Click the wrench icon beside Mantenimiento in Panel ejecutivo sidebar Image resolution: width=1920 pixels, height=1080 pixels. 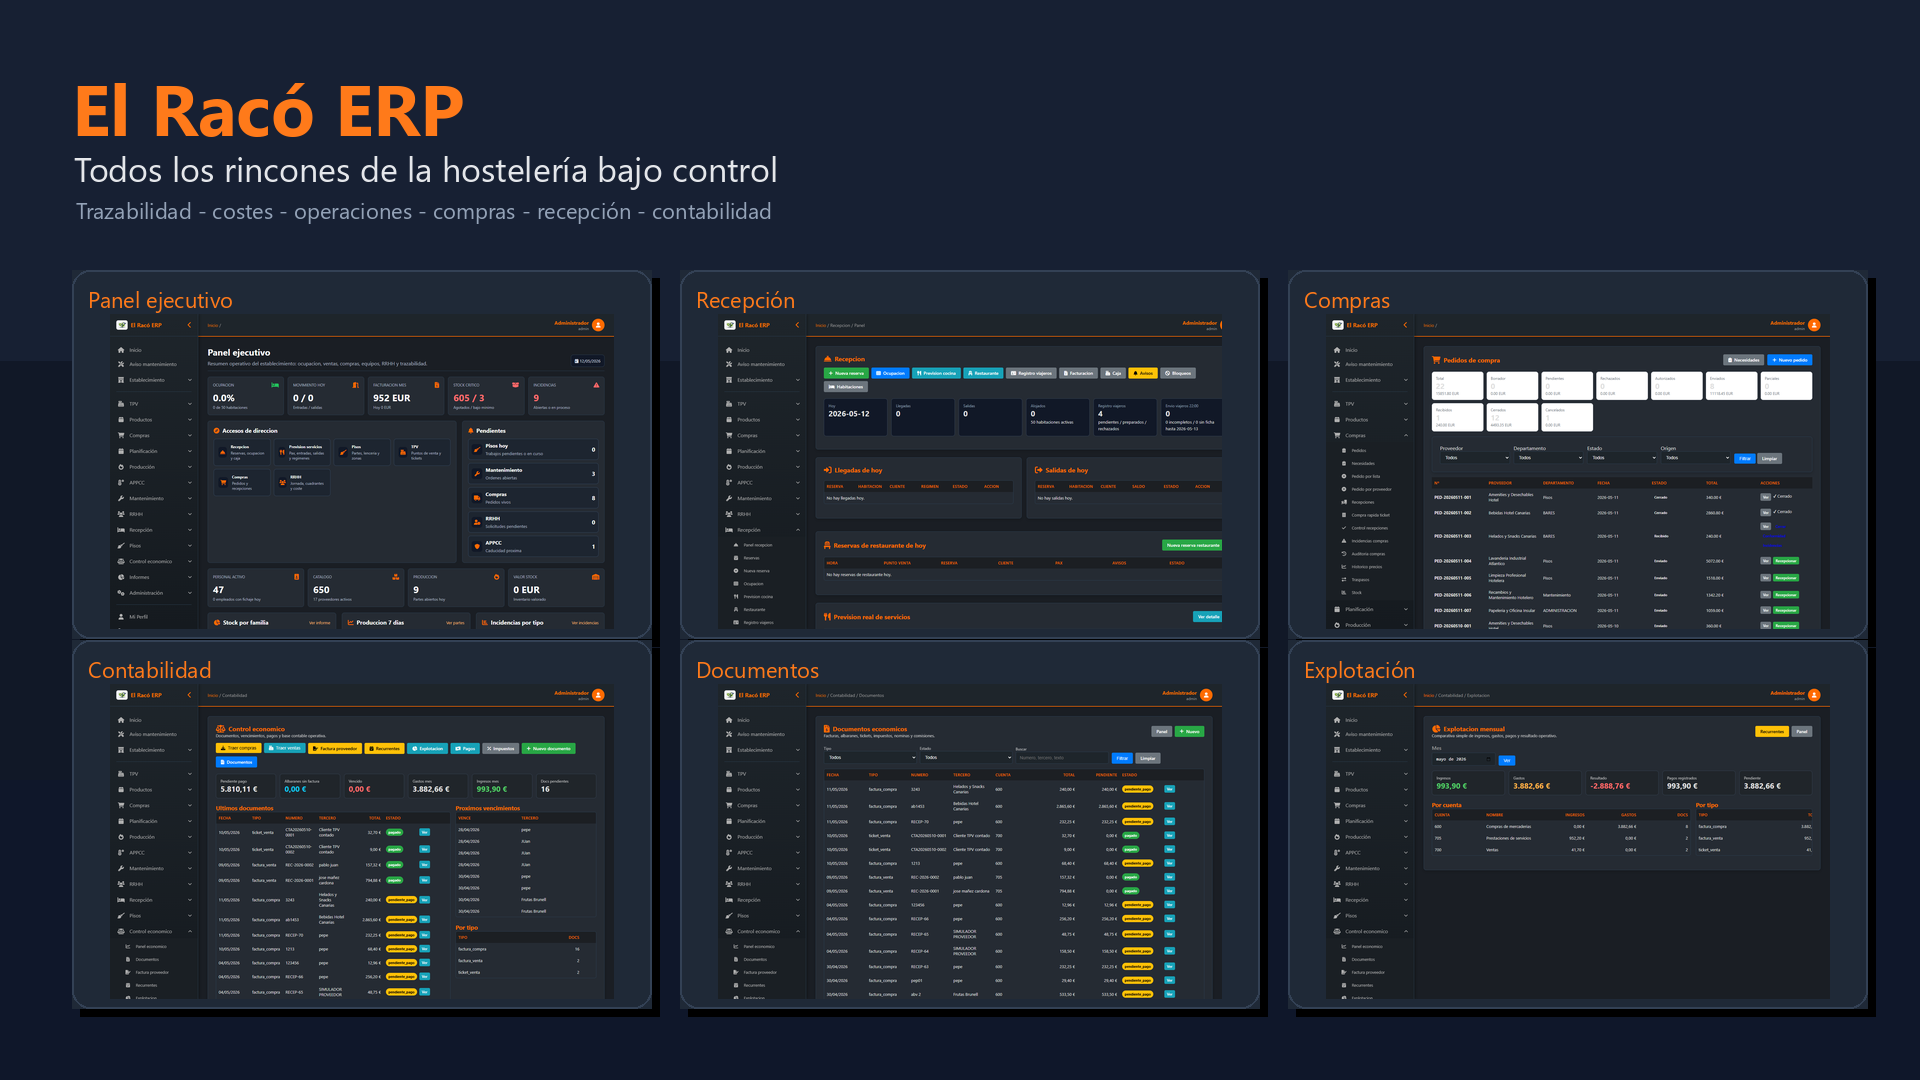point(121,498)
